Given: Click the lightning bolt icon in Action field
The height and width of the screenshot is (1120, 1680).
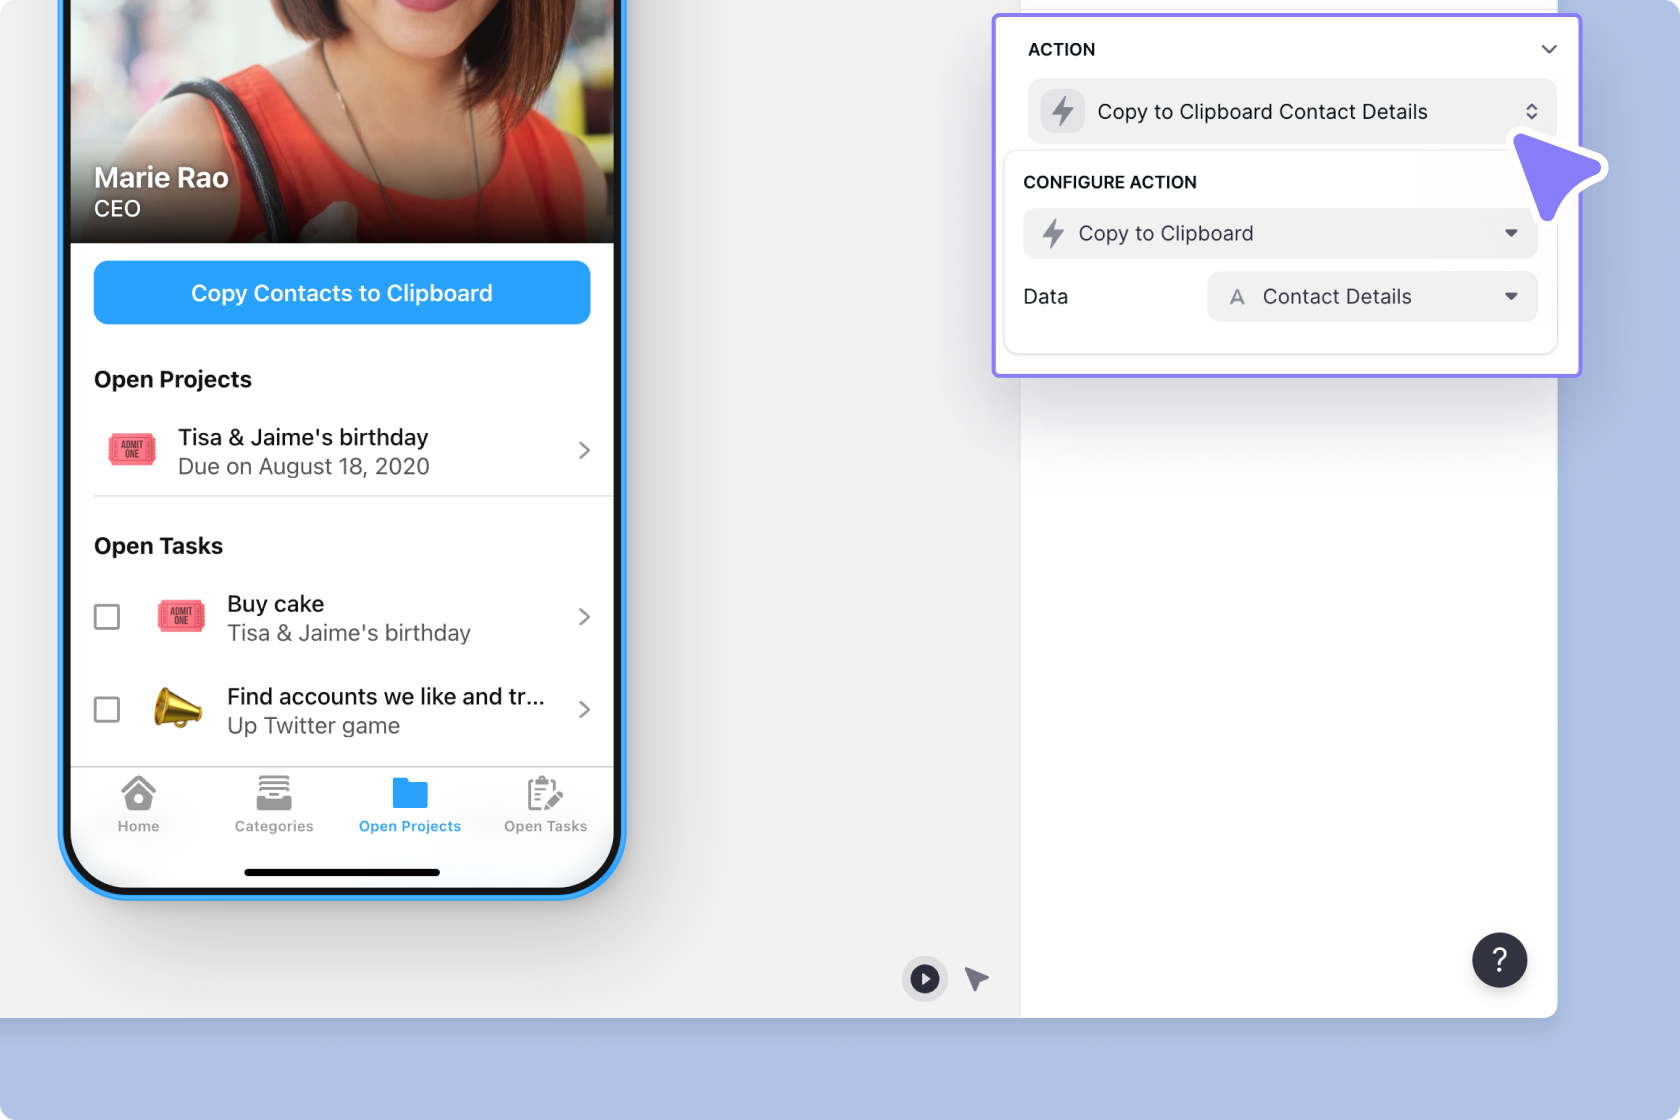Looking at the screenshot, I should tap(1062, 111).
